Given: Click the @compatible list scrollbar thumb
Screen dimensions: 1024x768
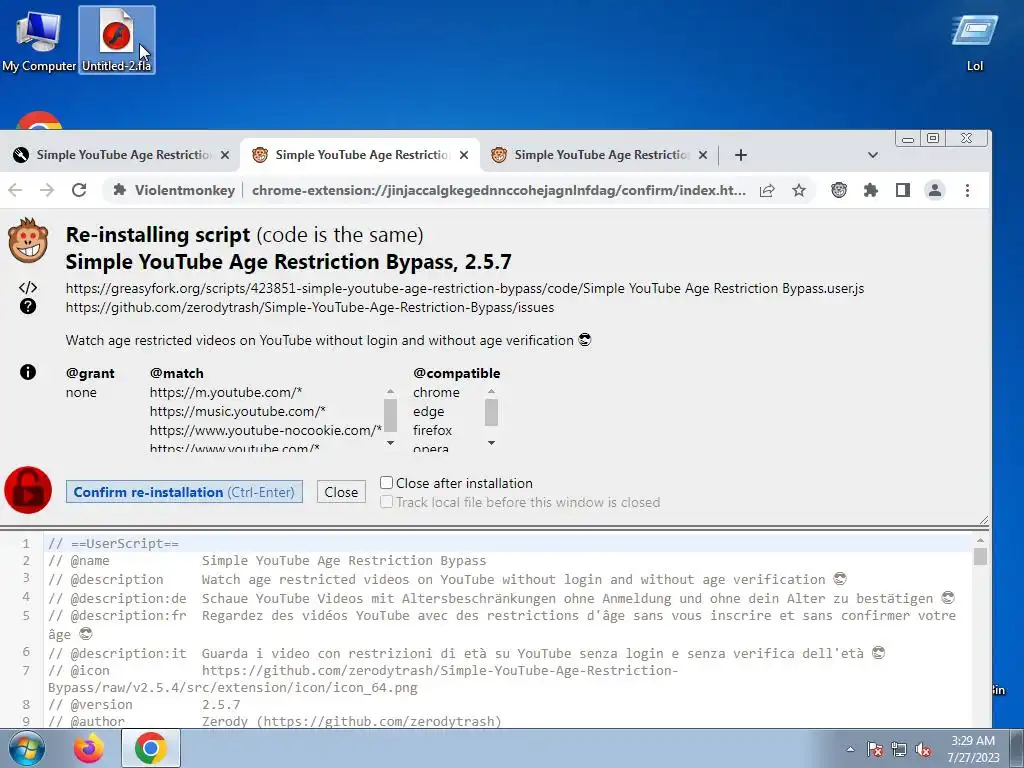Looking at the screenshot, I should 491,413.
